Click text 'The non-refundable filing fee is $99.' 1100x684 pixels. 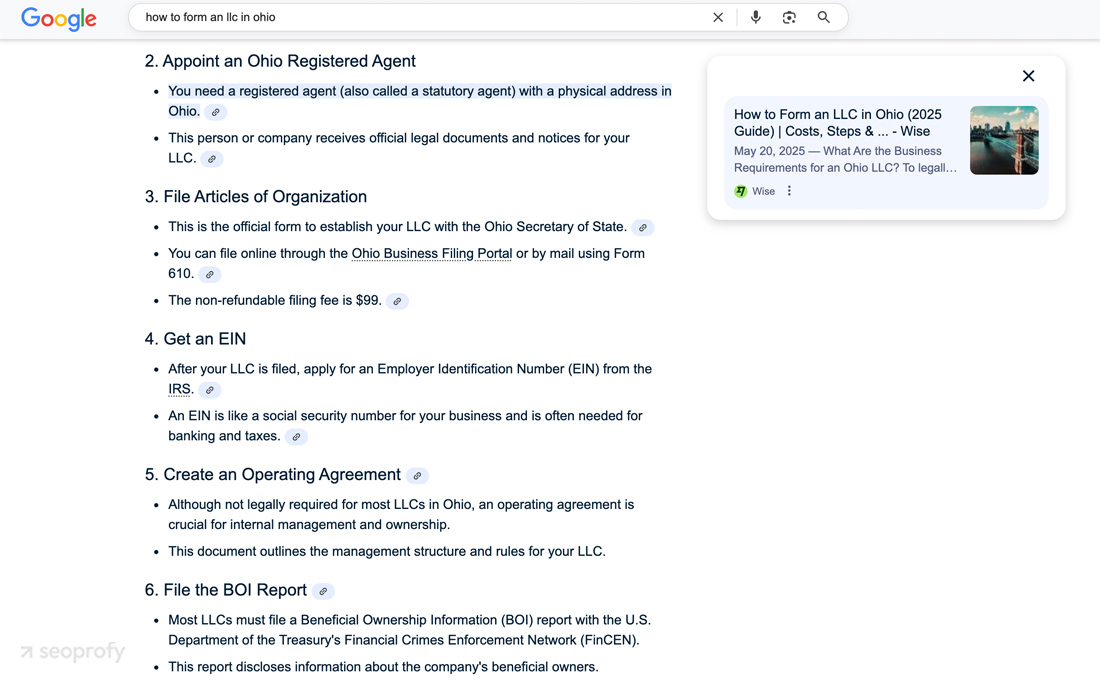(275, 300)
